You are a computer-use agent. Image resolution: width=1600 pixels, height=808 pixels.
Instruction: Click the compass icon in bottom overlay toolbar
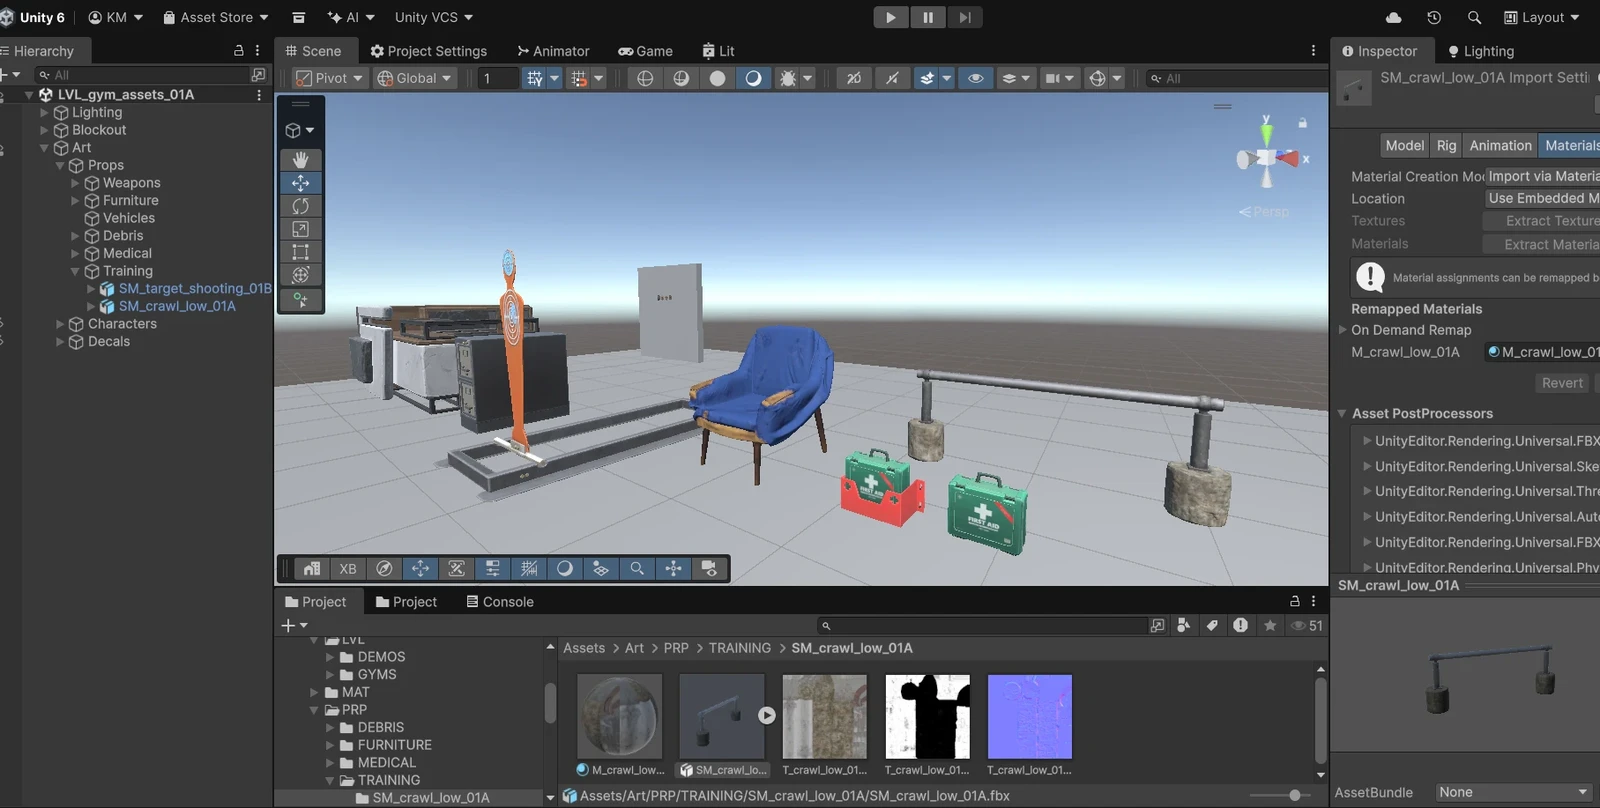click(384, 568)
